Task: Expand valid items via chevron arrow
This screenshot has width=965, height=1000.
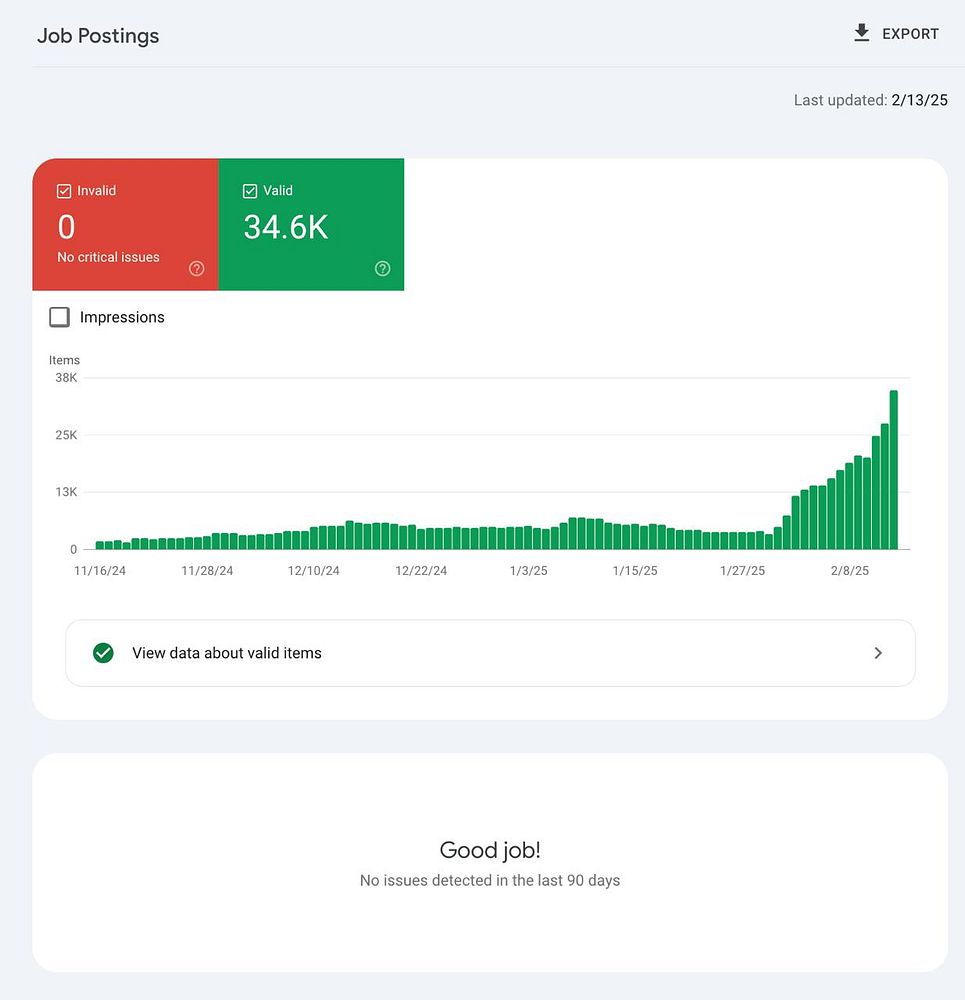Action: click(878, 653)
